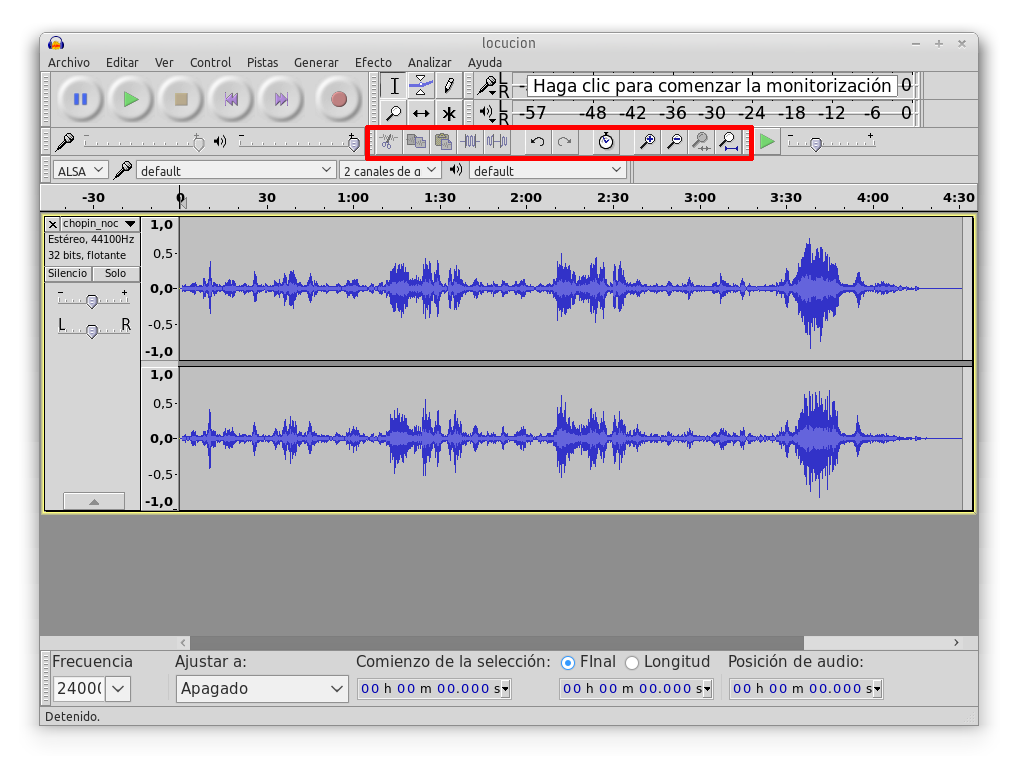This screenshot has width=1021, height=767.
Task: Open the chopin_noc track menu dropdown
Action: tap(100, 223)
